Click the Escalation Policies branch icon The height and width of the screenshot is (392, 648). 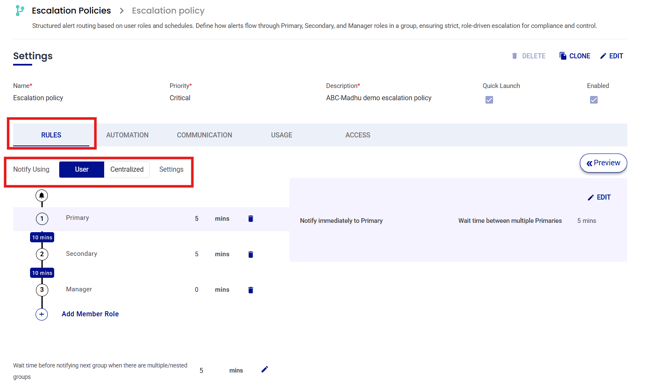[19, 10]
